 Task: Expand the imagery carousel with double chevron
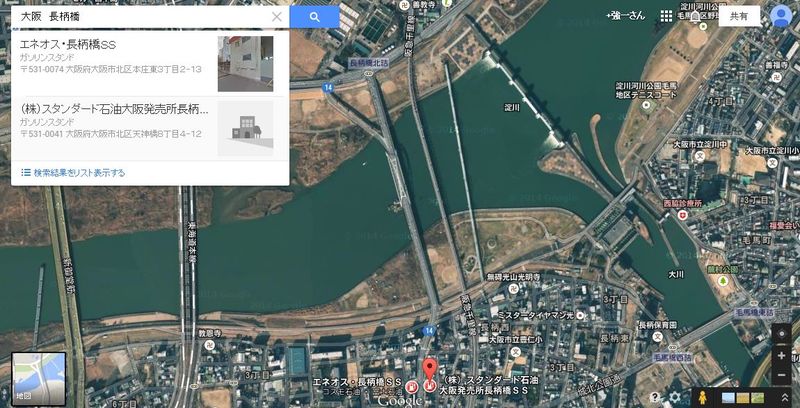point(785,397)
